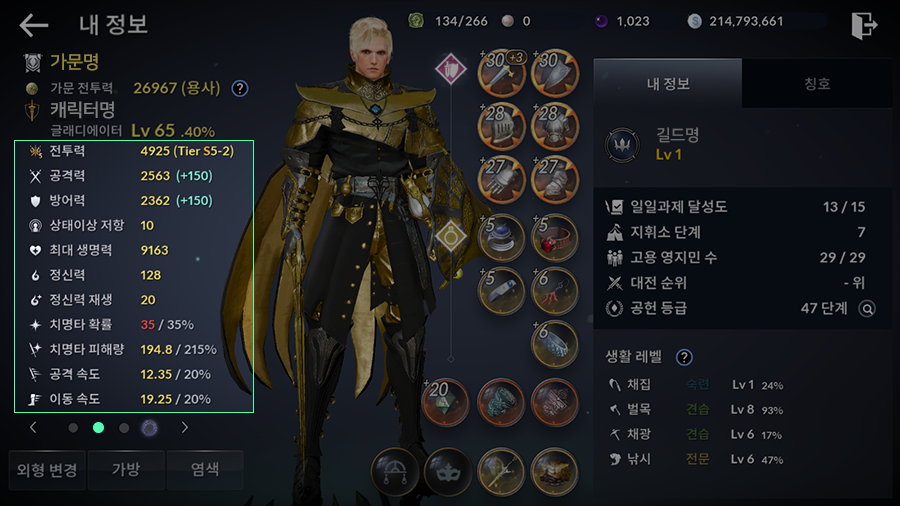This screenshot has width=900, height=506.
Task: Select the +30 sword weapon slot
Action: pyautogui.click(x=502, y=73)
